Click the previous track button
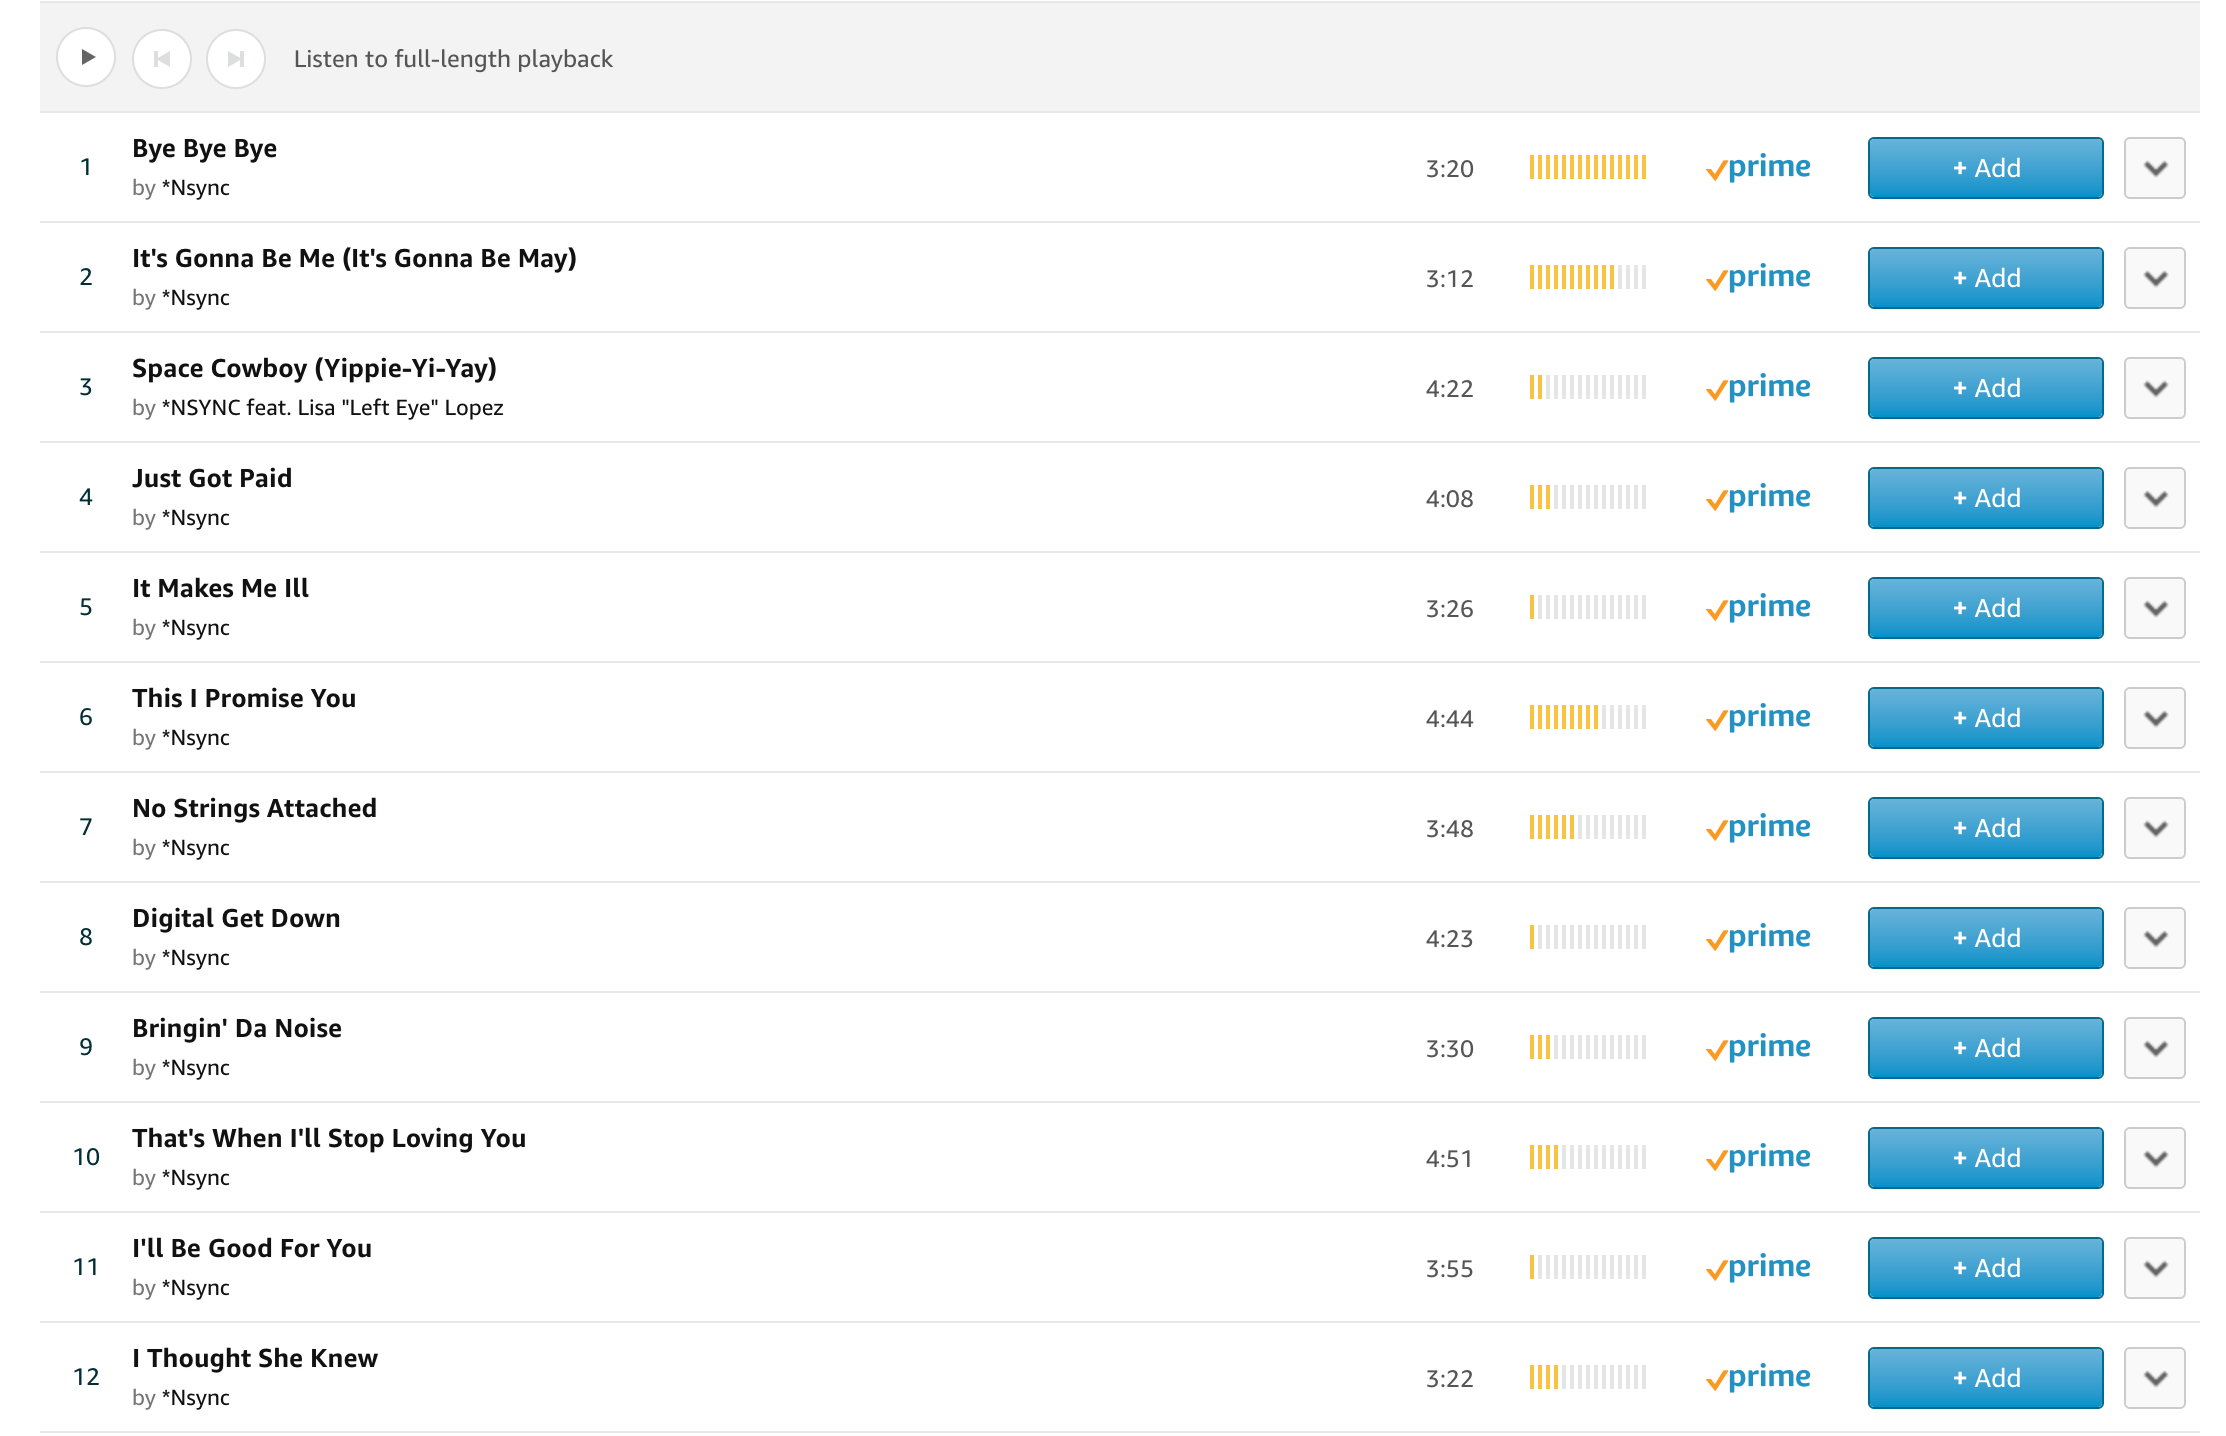 [161, 58]
